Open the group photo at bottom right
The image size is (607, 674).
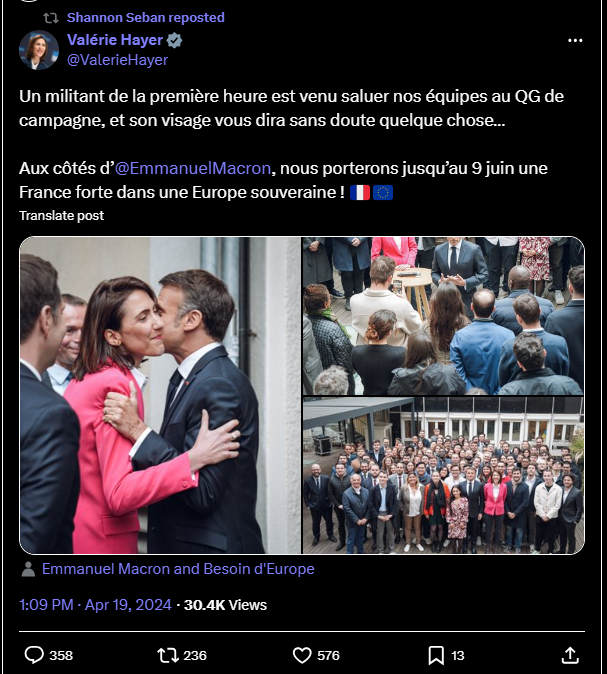point(443,475)
